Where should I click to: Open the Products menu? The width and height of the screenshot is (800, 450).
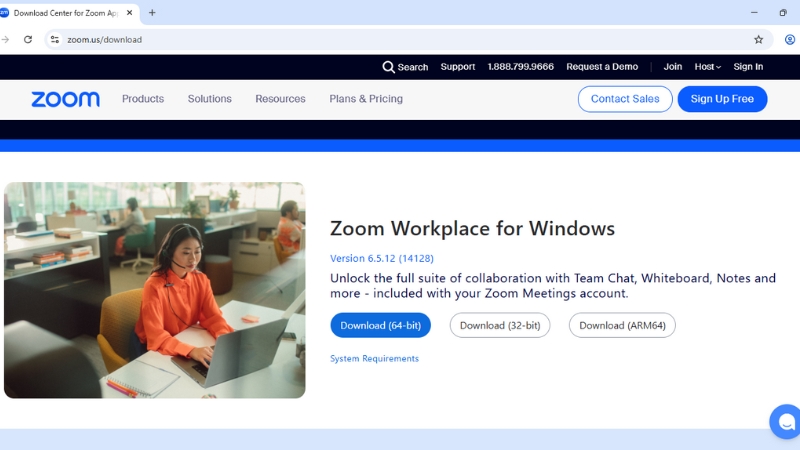point(143,99)
